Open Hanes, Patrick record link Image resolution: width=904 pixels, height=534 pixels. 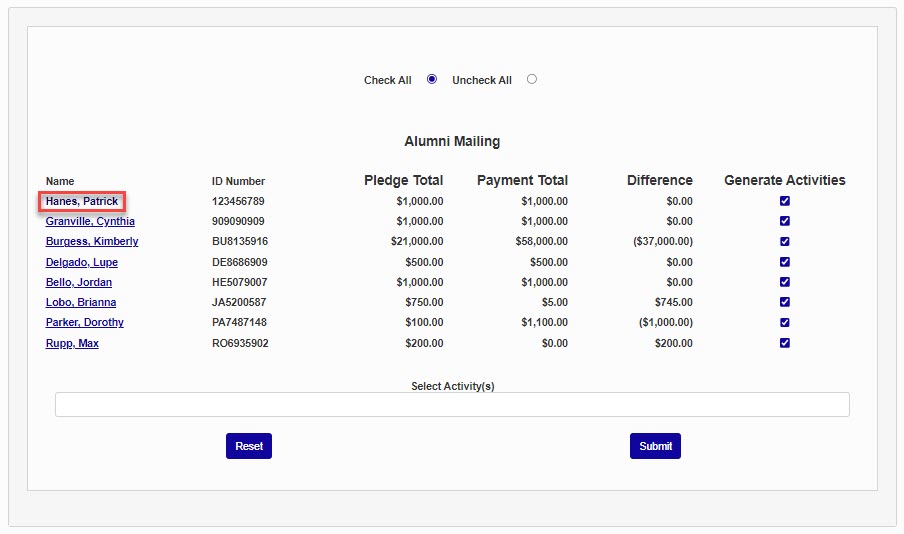[x=82, y=202]
